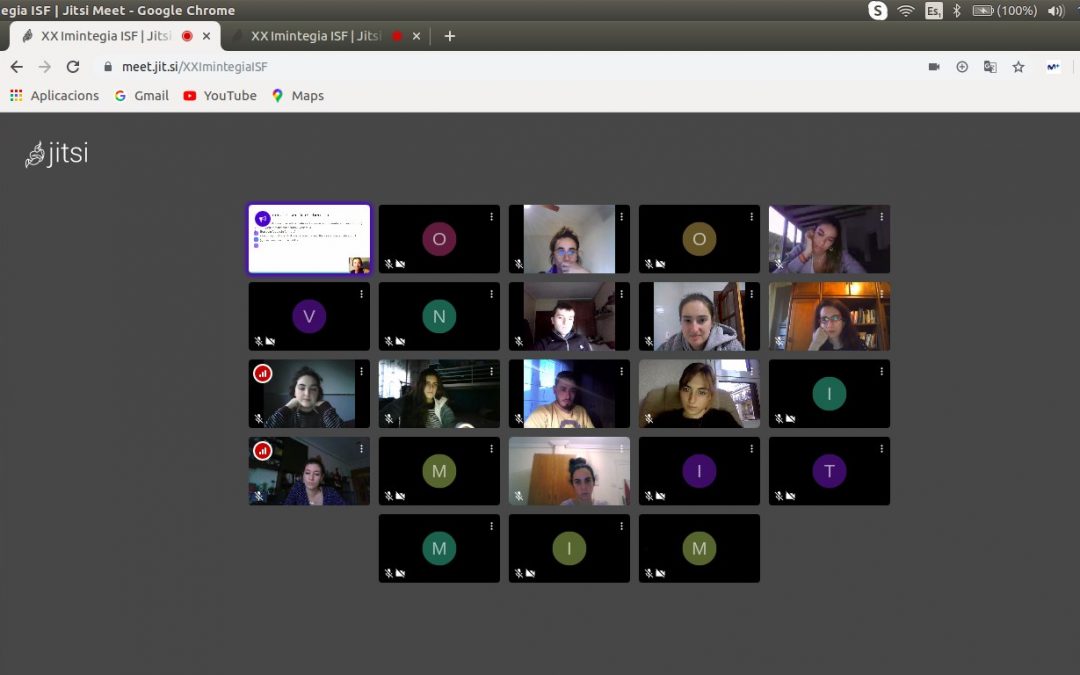Click the zoom indicator icon in address bar
The height and width of the screenshot is (675, 1080).
click(x=962, y=67)
